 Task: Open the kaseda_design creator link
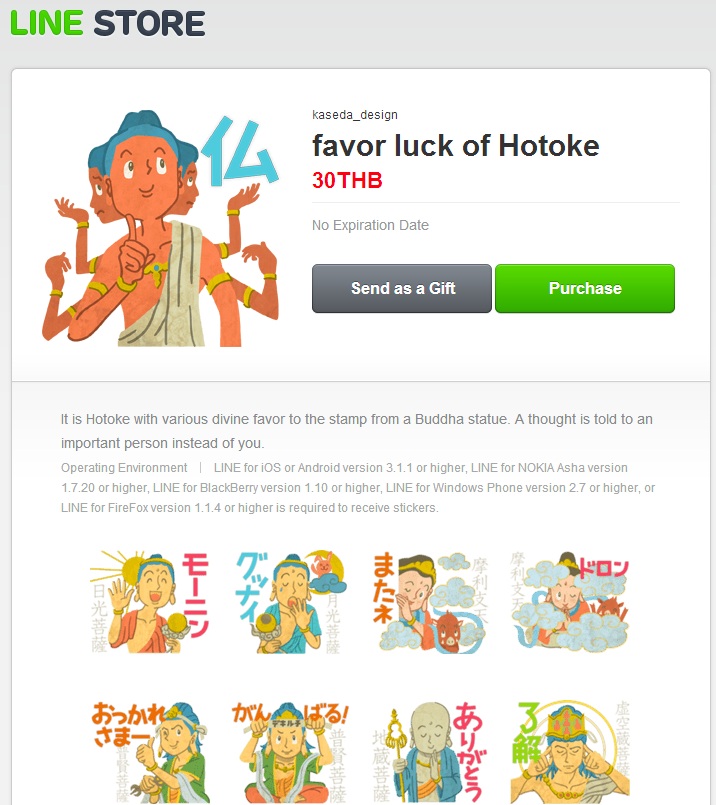click(x=355, y=114)
